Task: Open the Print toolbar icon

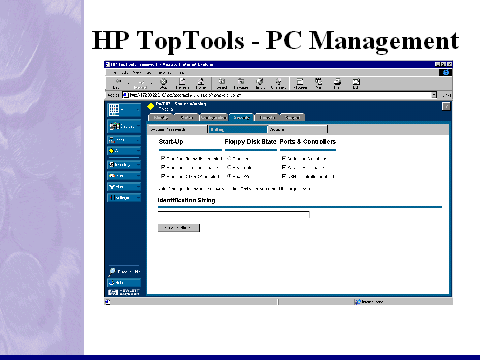Action: pos(337,82)
